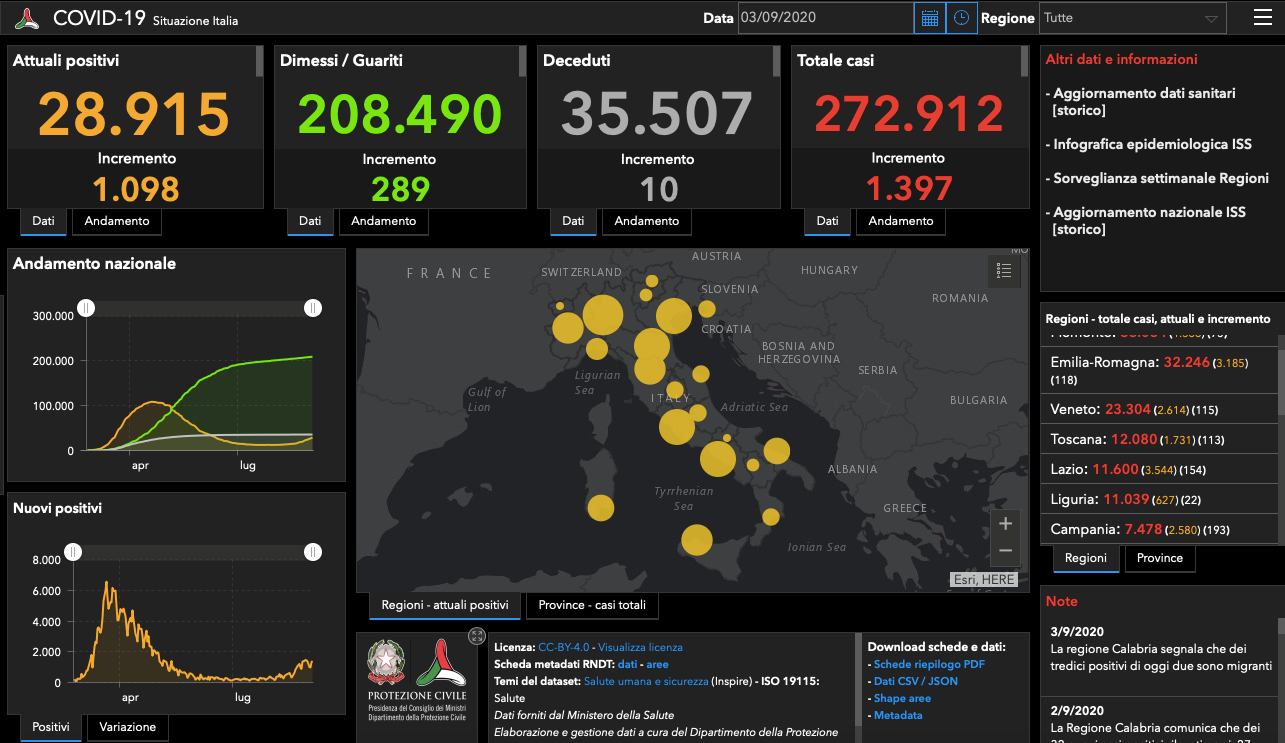This screenshot has height=743, width=1285.
Task: Open the hamburger menu at top right
Action: click(1263, 17)
